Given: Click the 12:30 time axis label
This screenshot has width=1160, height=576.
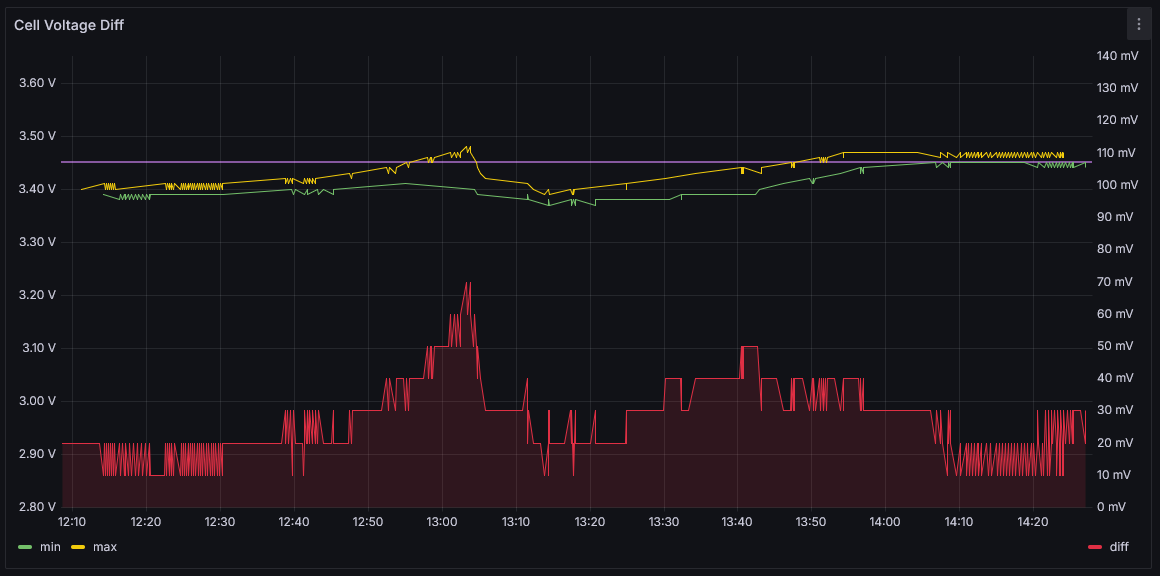Looking at the screenshot, I should 220,522.
